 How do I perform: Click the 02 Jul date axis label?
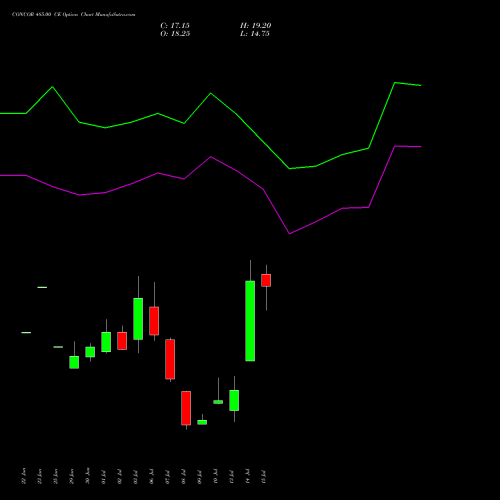(120, 477)
